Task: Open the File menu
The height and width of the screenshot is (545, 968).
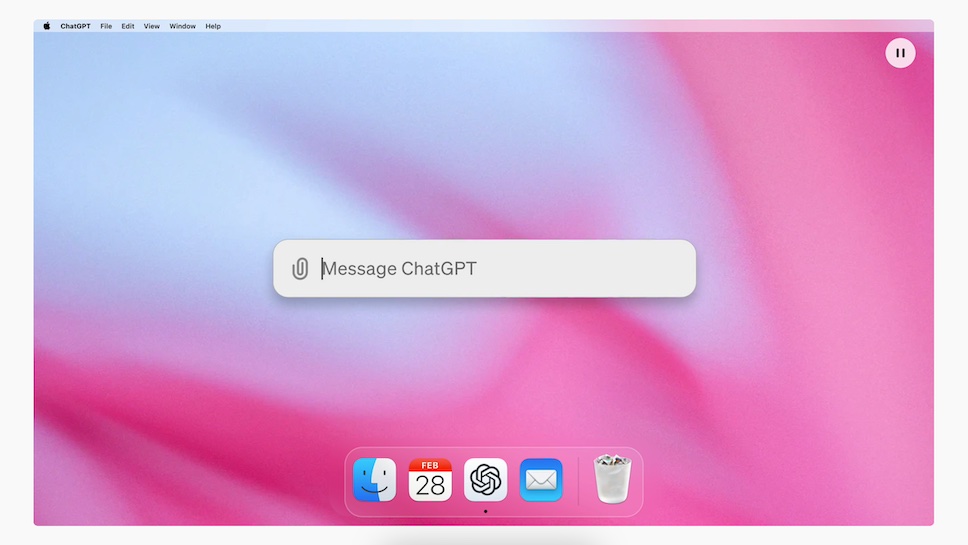Action: tap(106, 26)
